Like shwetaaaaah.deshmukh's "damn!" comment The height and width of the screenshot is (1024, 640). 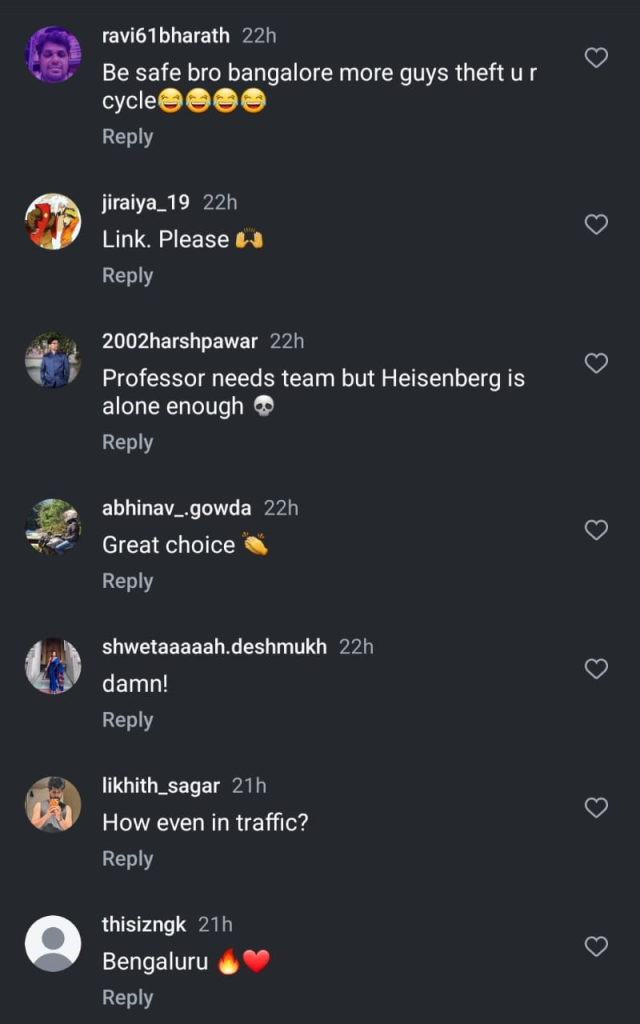[596, 669]
